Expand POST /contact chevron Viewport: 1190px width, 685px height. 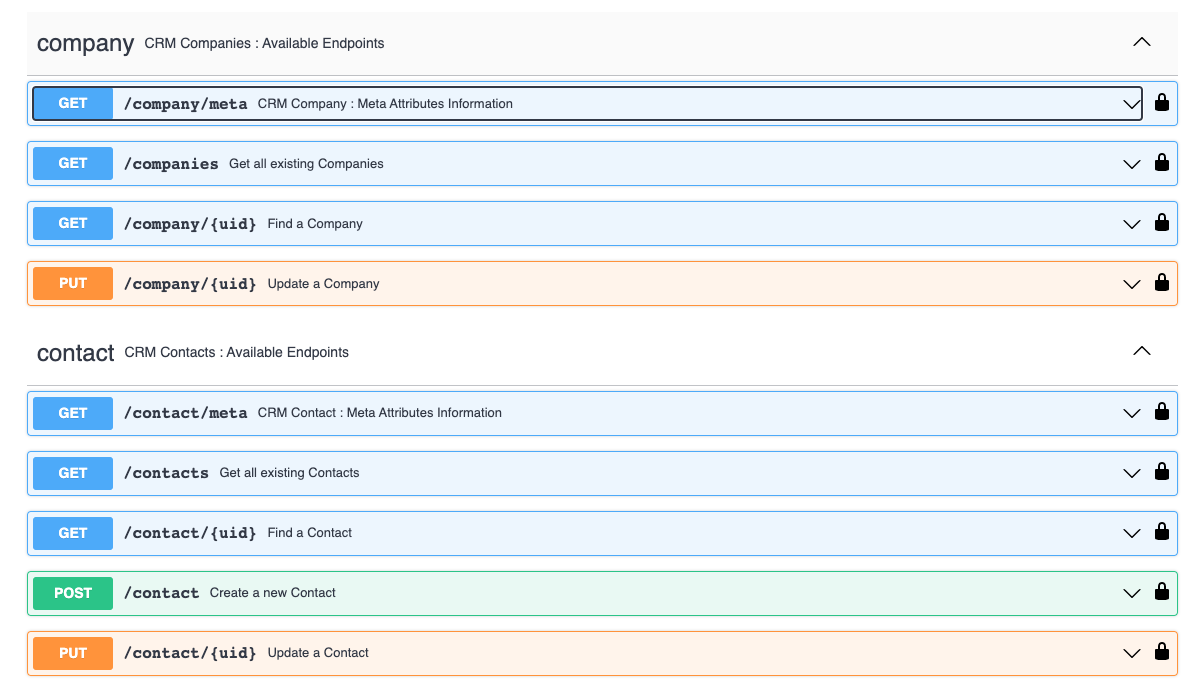click(1132, 593)
